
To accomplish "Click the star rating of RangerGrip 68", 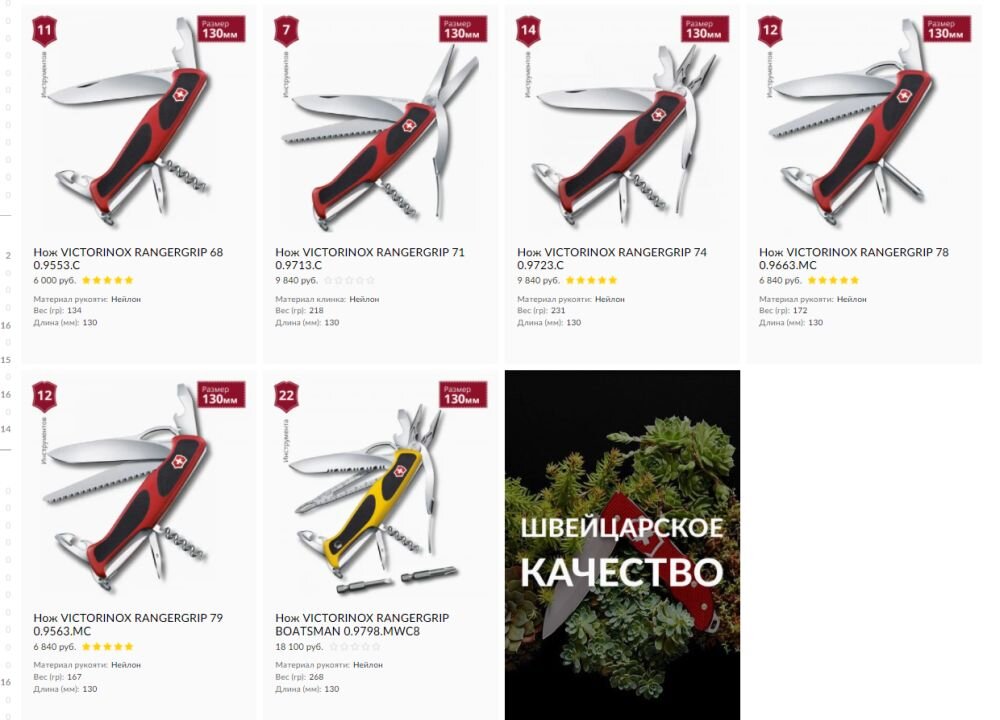I will (x=108, y=280).
